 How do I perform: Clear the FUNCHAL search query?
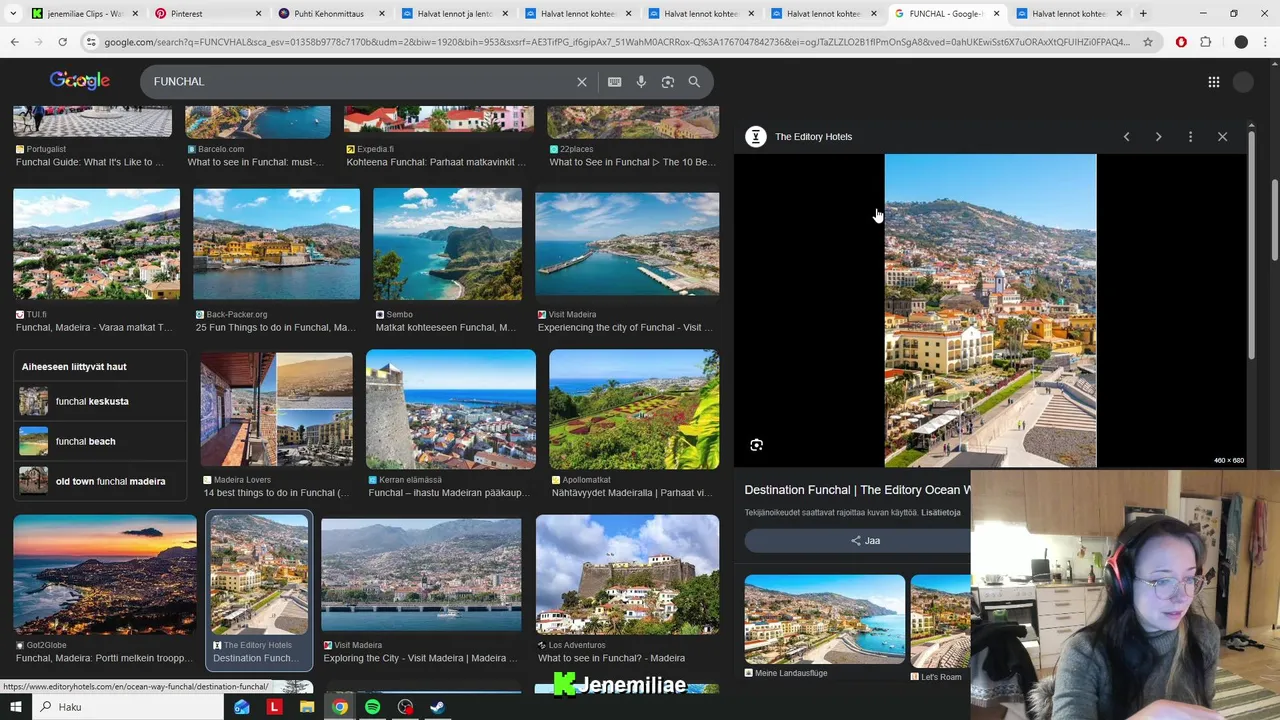tap(582, 82)
